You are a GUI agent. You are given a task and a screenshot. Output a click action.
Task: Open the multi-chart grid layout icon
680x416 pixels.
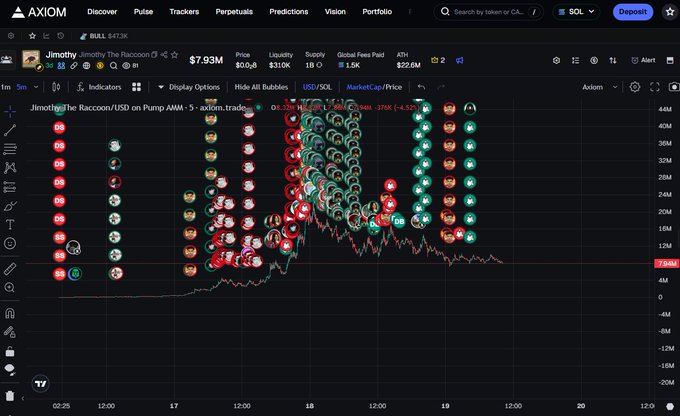point(137,87)
